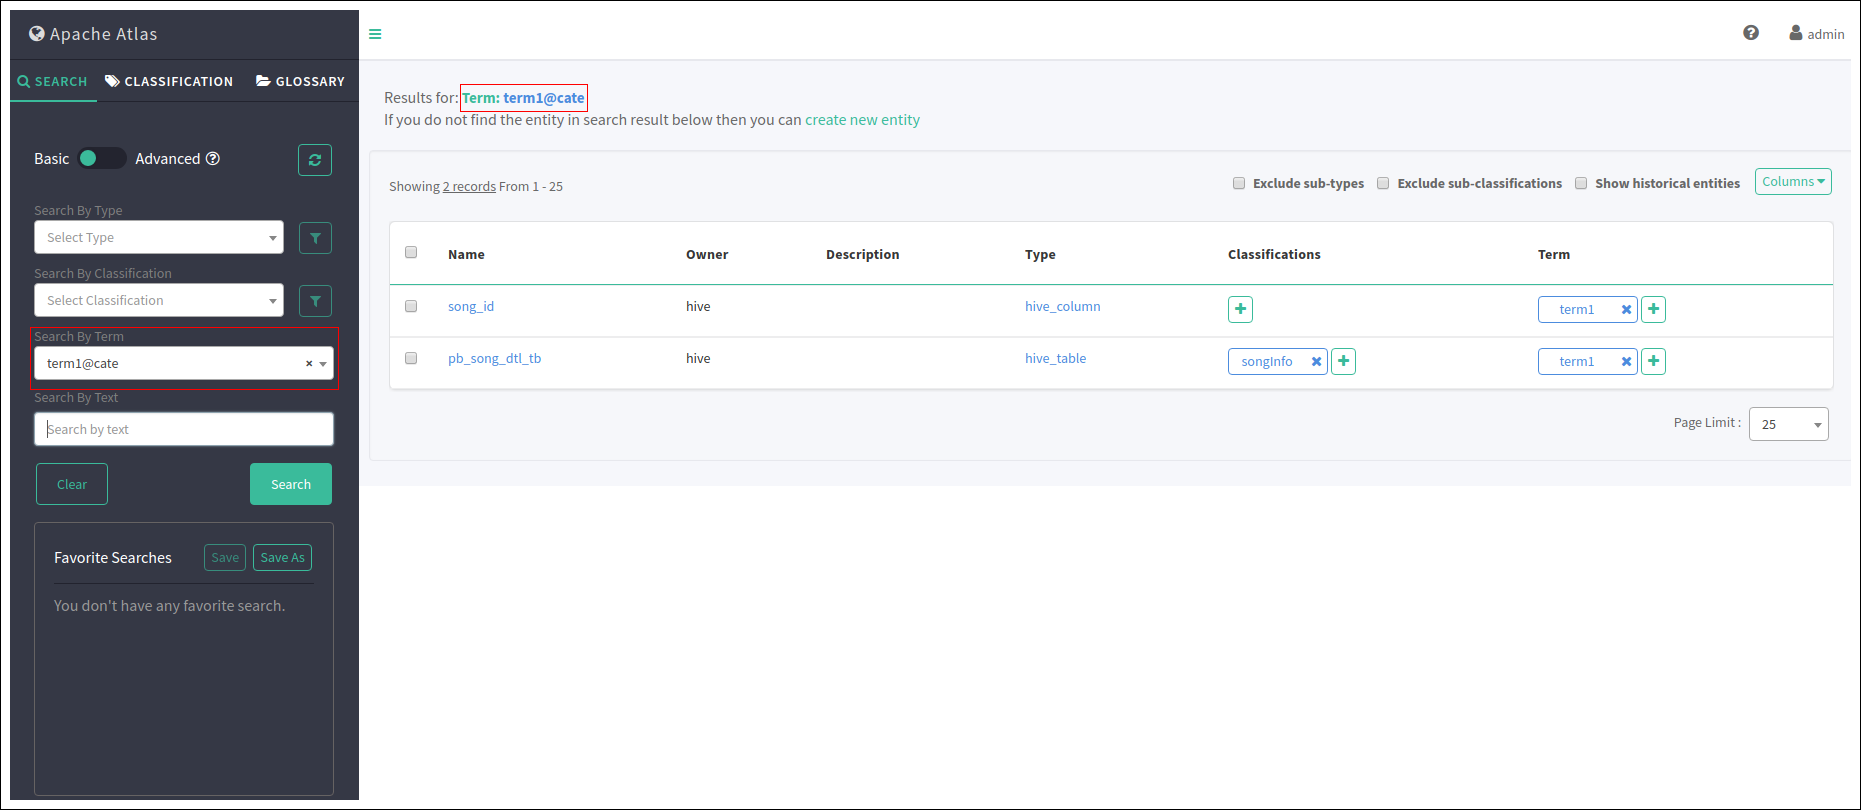The width and height of the screenshot is (1861, 810).
Task: Click the Classifications column header
Action: (1274, 255)
